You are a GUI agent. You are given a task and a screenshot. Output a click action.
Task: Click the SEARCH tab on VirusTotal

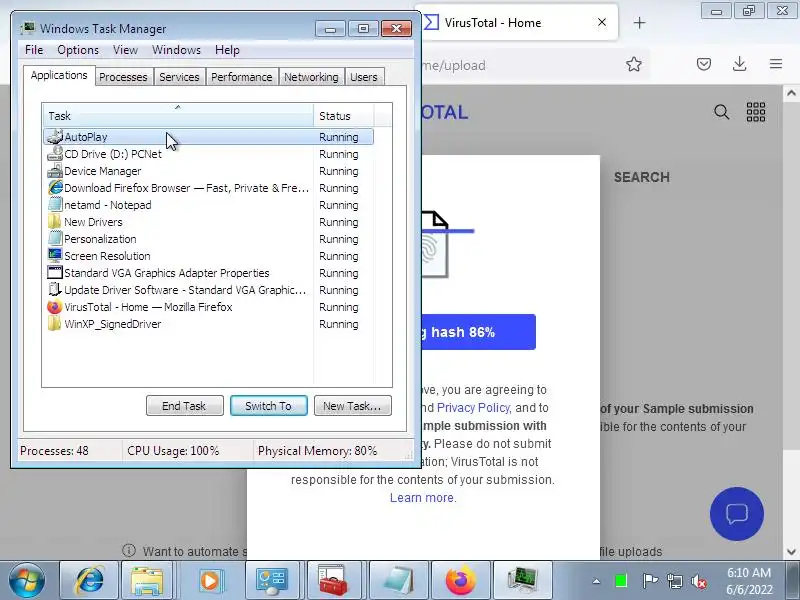point(641,178)
